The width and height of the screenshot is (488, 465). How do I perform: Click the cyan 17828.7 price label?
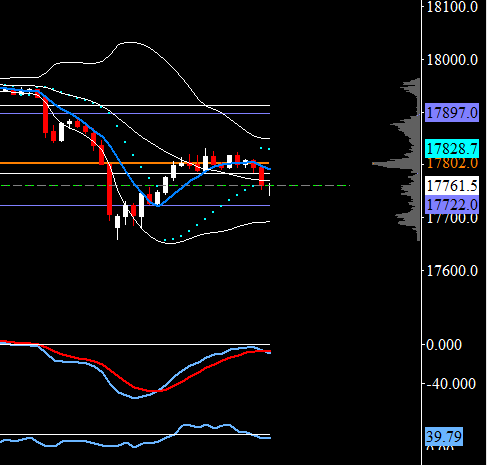point(452,148)
